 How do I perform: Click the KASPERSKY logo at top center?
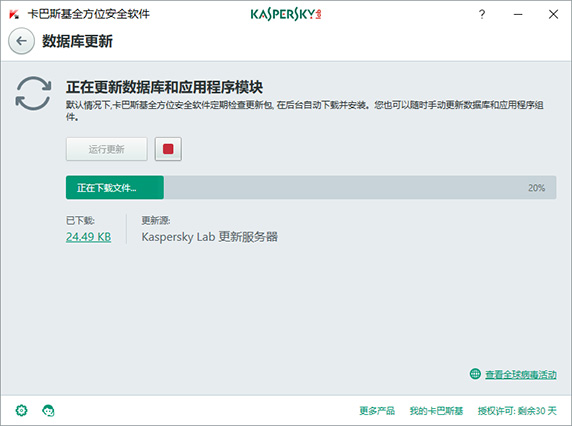coord(286,14)
